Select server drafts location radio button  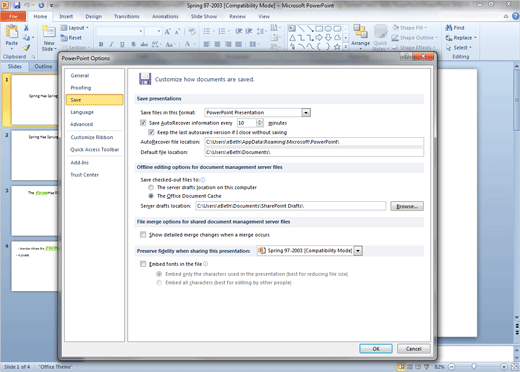[151, 187]
